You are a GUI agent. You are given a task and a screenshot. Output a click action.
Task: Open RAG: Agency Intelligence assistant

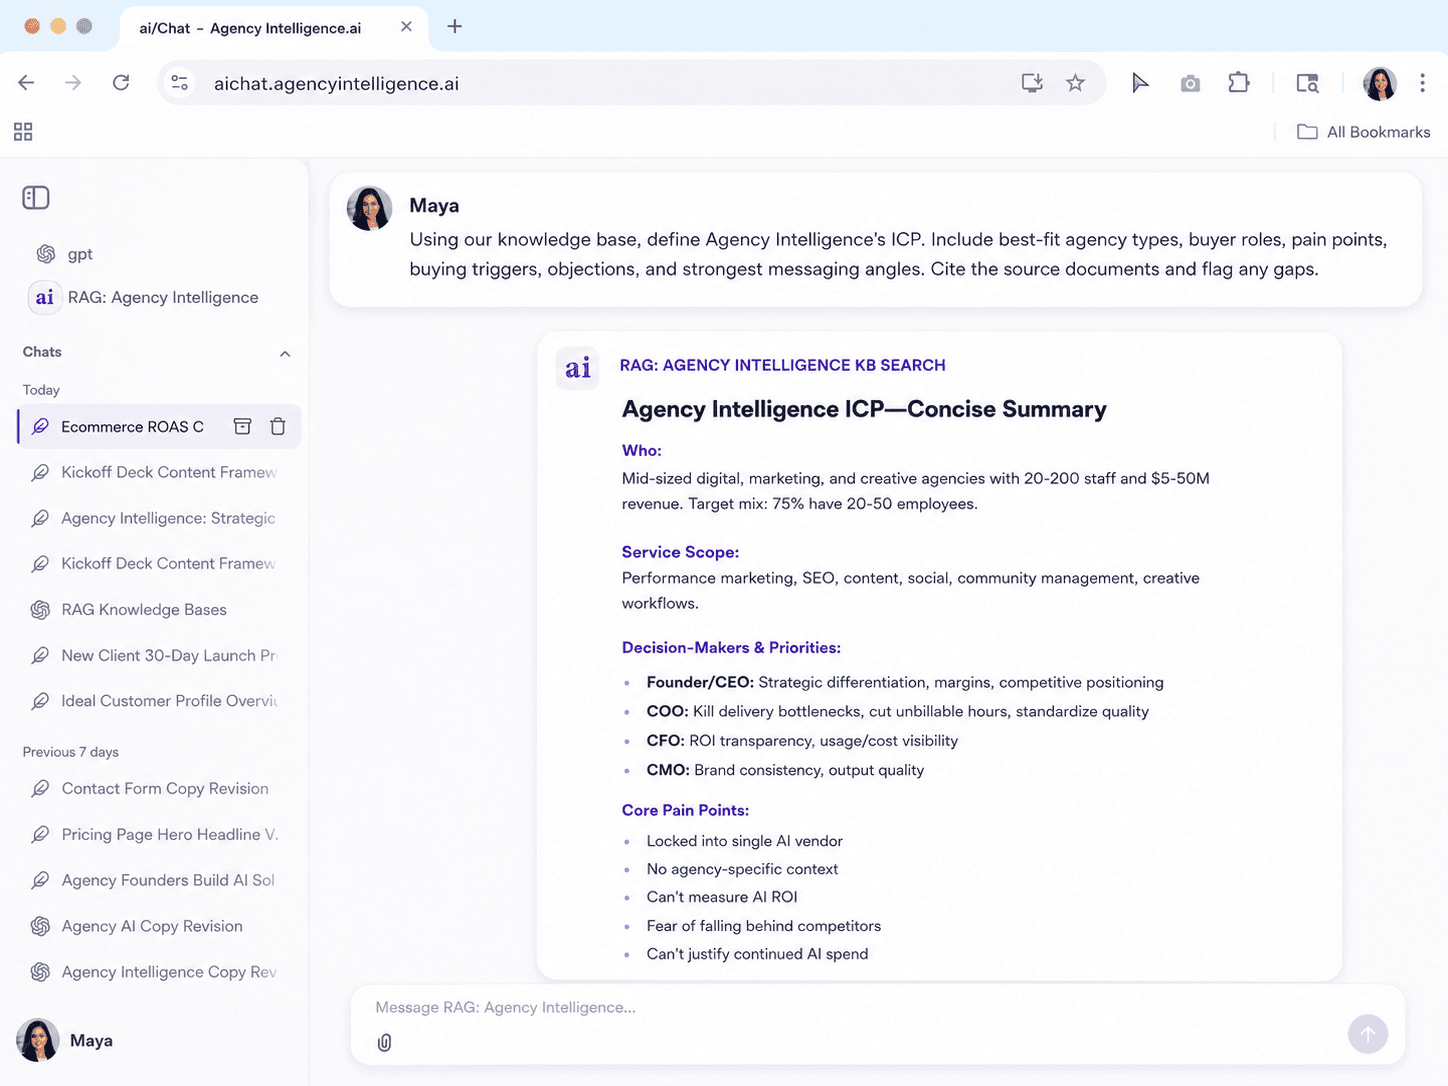click(x=146, y=297)
